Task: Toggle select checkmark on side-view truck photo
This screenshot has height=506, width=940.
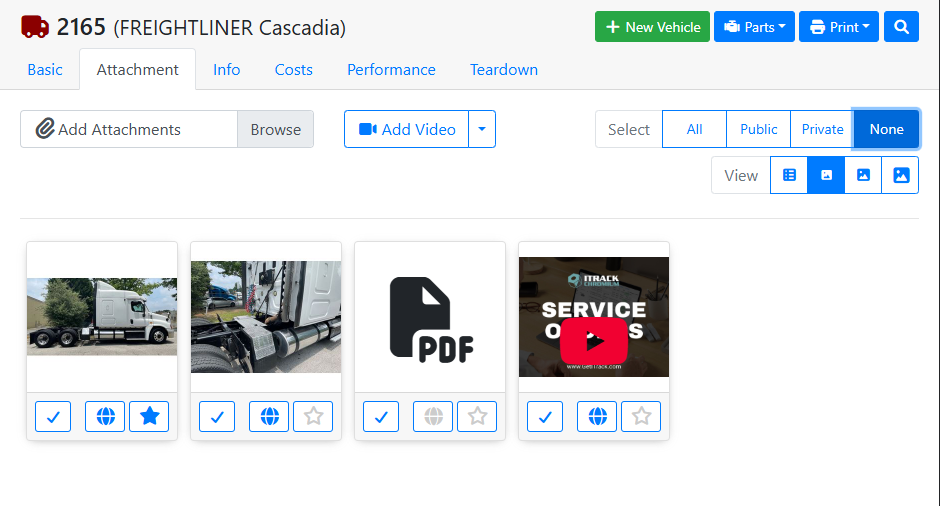Action: (53, 416)
